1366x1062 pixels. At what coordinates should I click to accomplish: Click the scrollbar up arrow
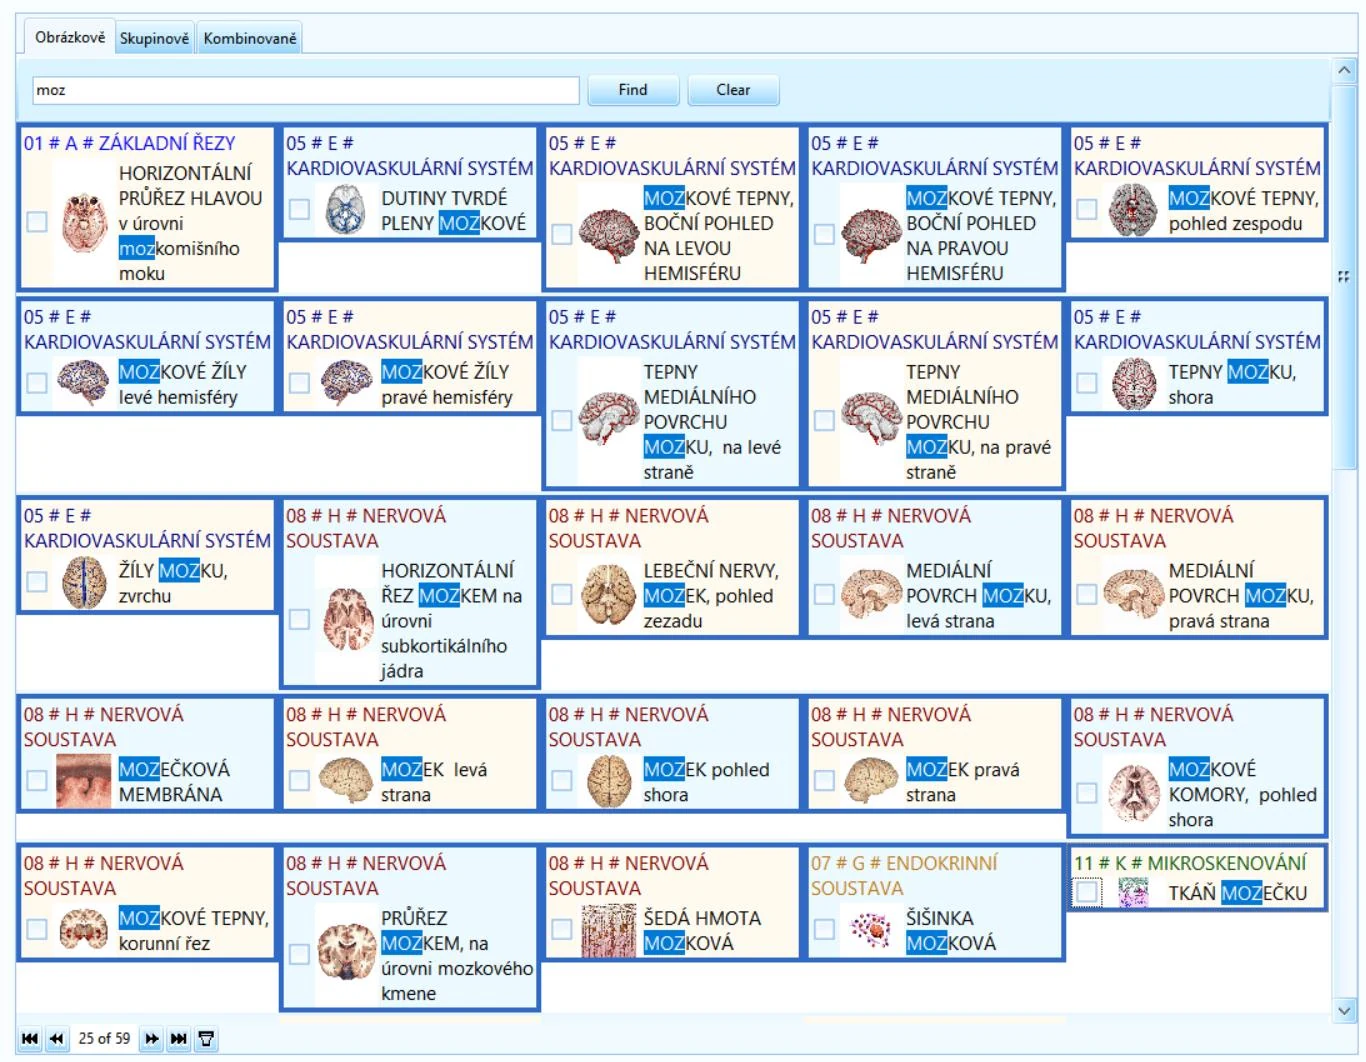(x=1344, y=70)
